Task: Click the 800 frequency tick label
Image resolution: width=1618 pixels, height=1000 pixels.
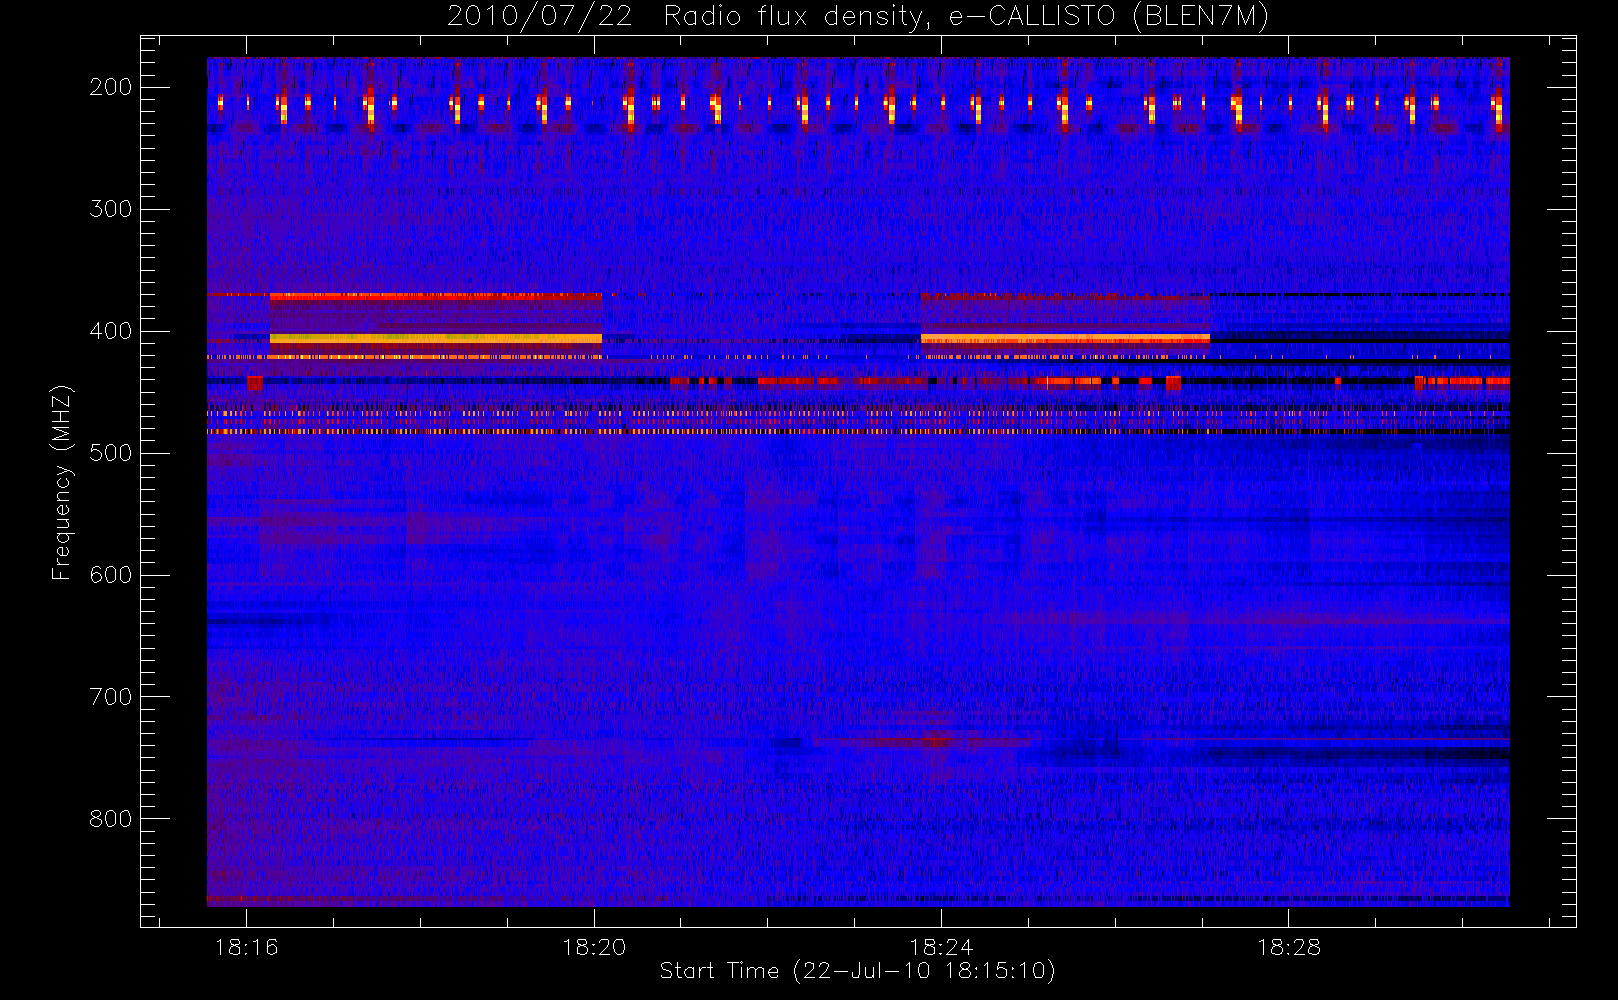Action: click(x=111, y=819)
